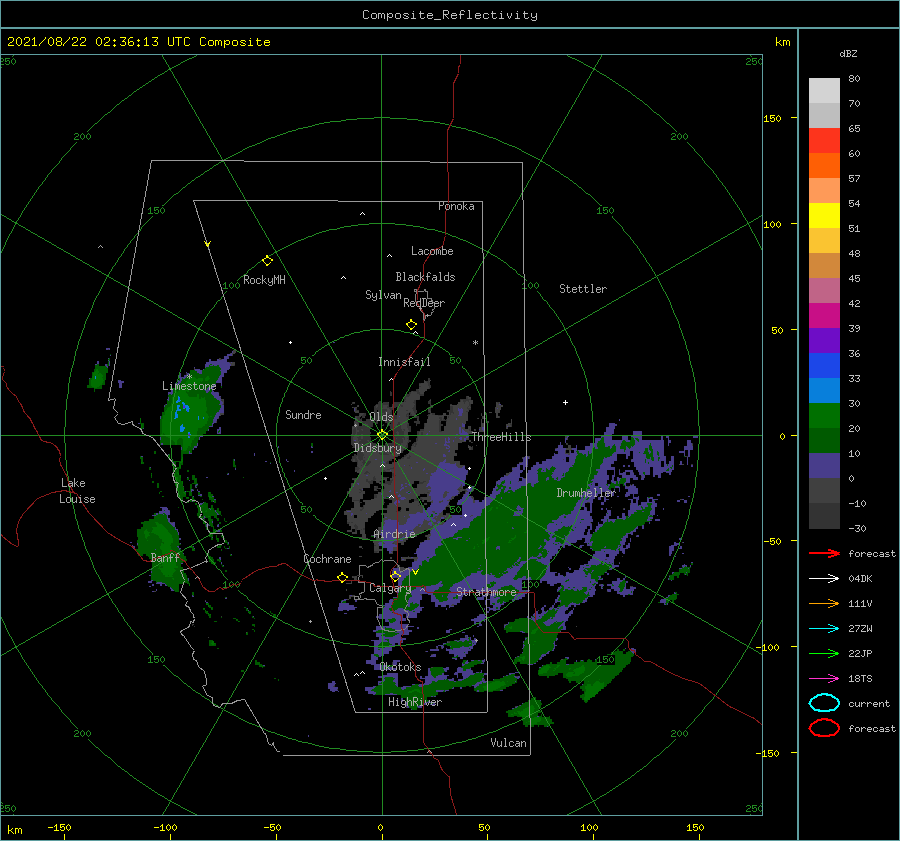Screen dimensions: 900x841
Task: Click the ThreeHills town label
Action: point(502,437)
